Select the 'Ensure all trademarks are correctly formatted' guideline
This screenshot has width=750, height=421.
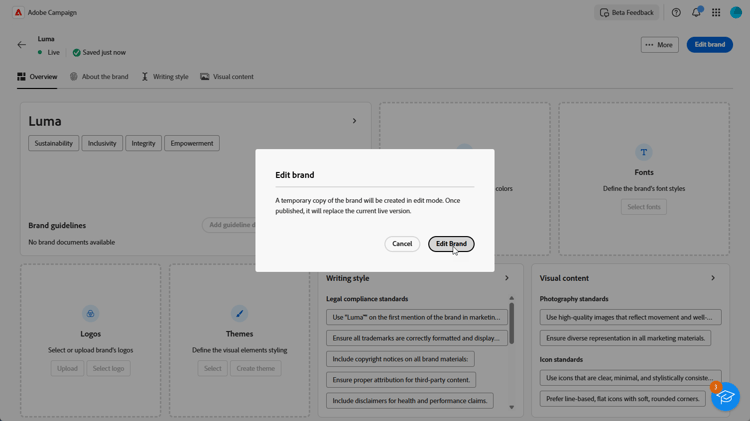[x=417, y=338]
